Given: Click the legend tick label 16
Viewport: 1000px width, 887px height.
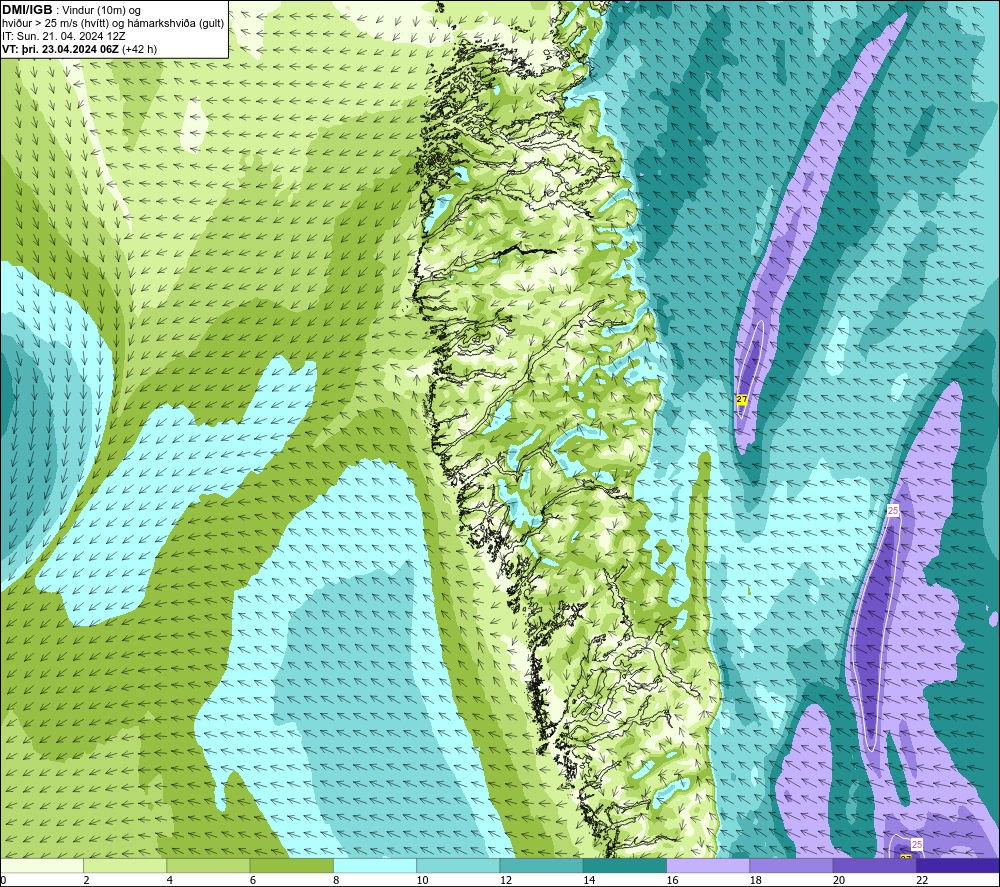Looking at the screenshot, I should [672, 880].
